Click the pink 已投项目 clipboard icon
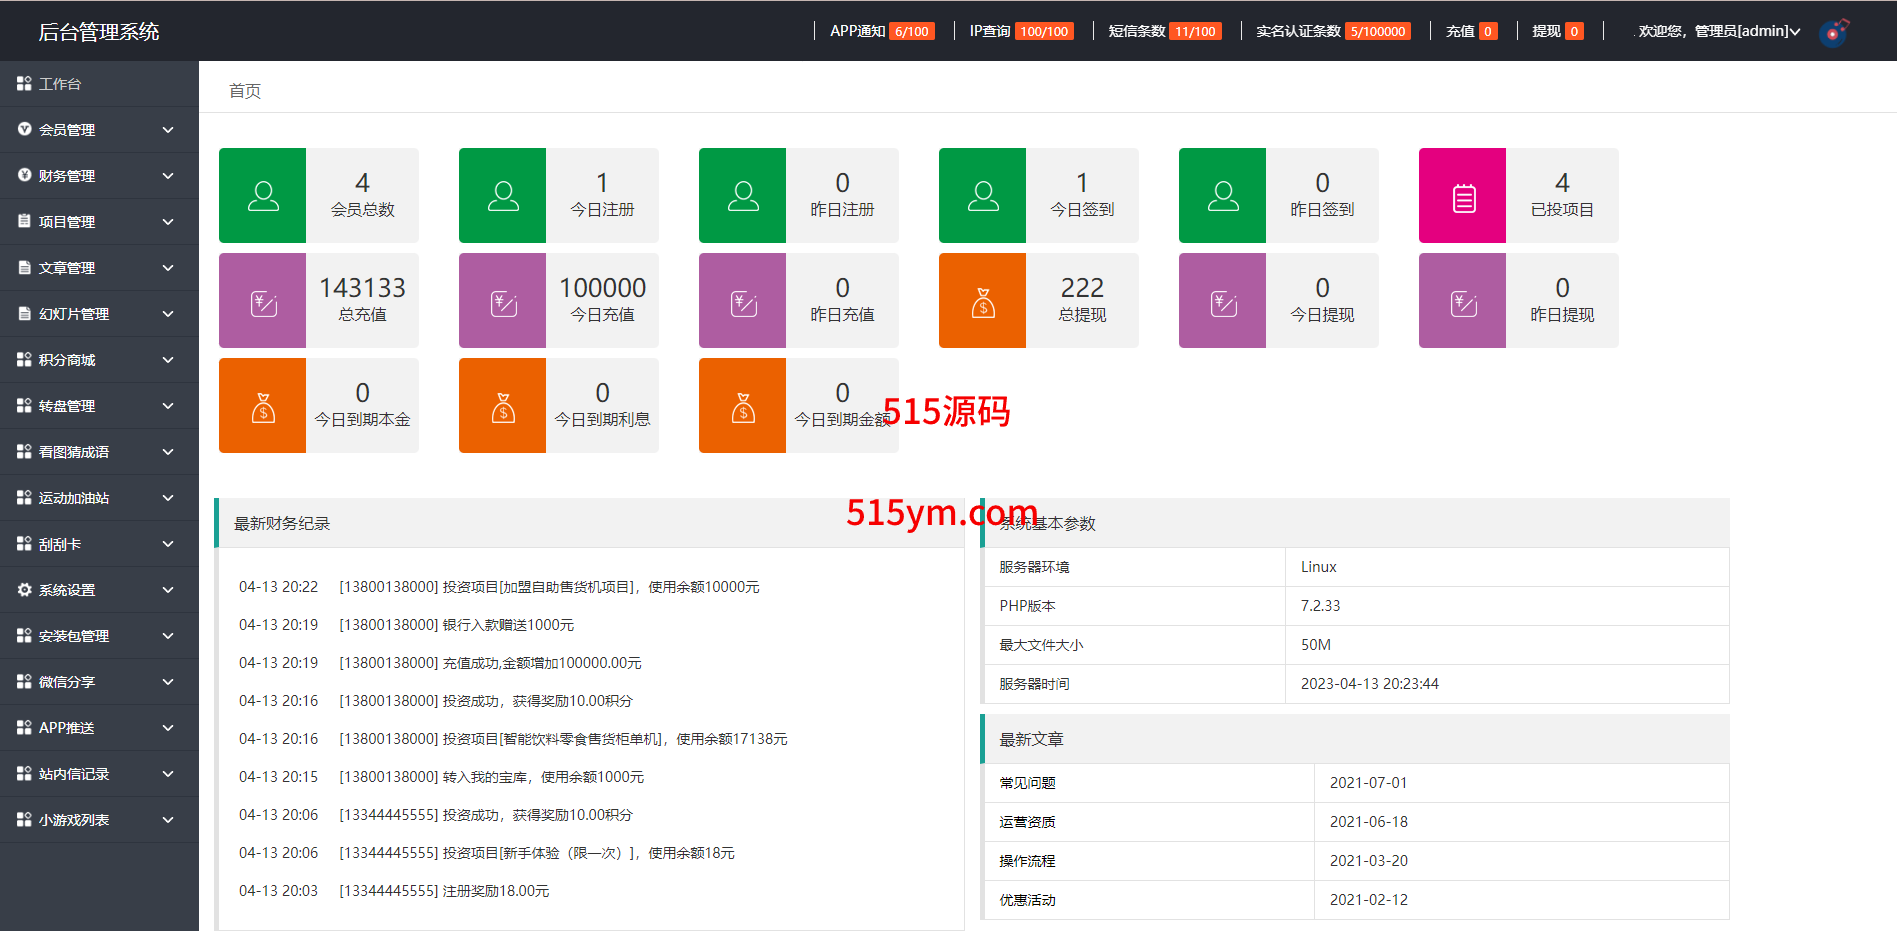1897x931 pixels. (1462, 196)
